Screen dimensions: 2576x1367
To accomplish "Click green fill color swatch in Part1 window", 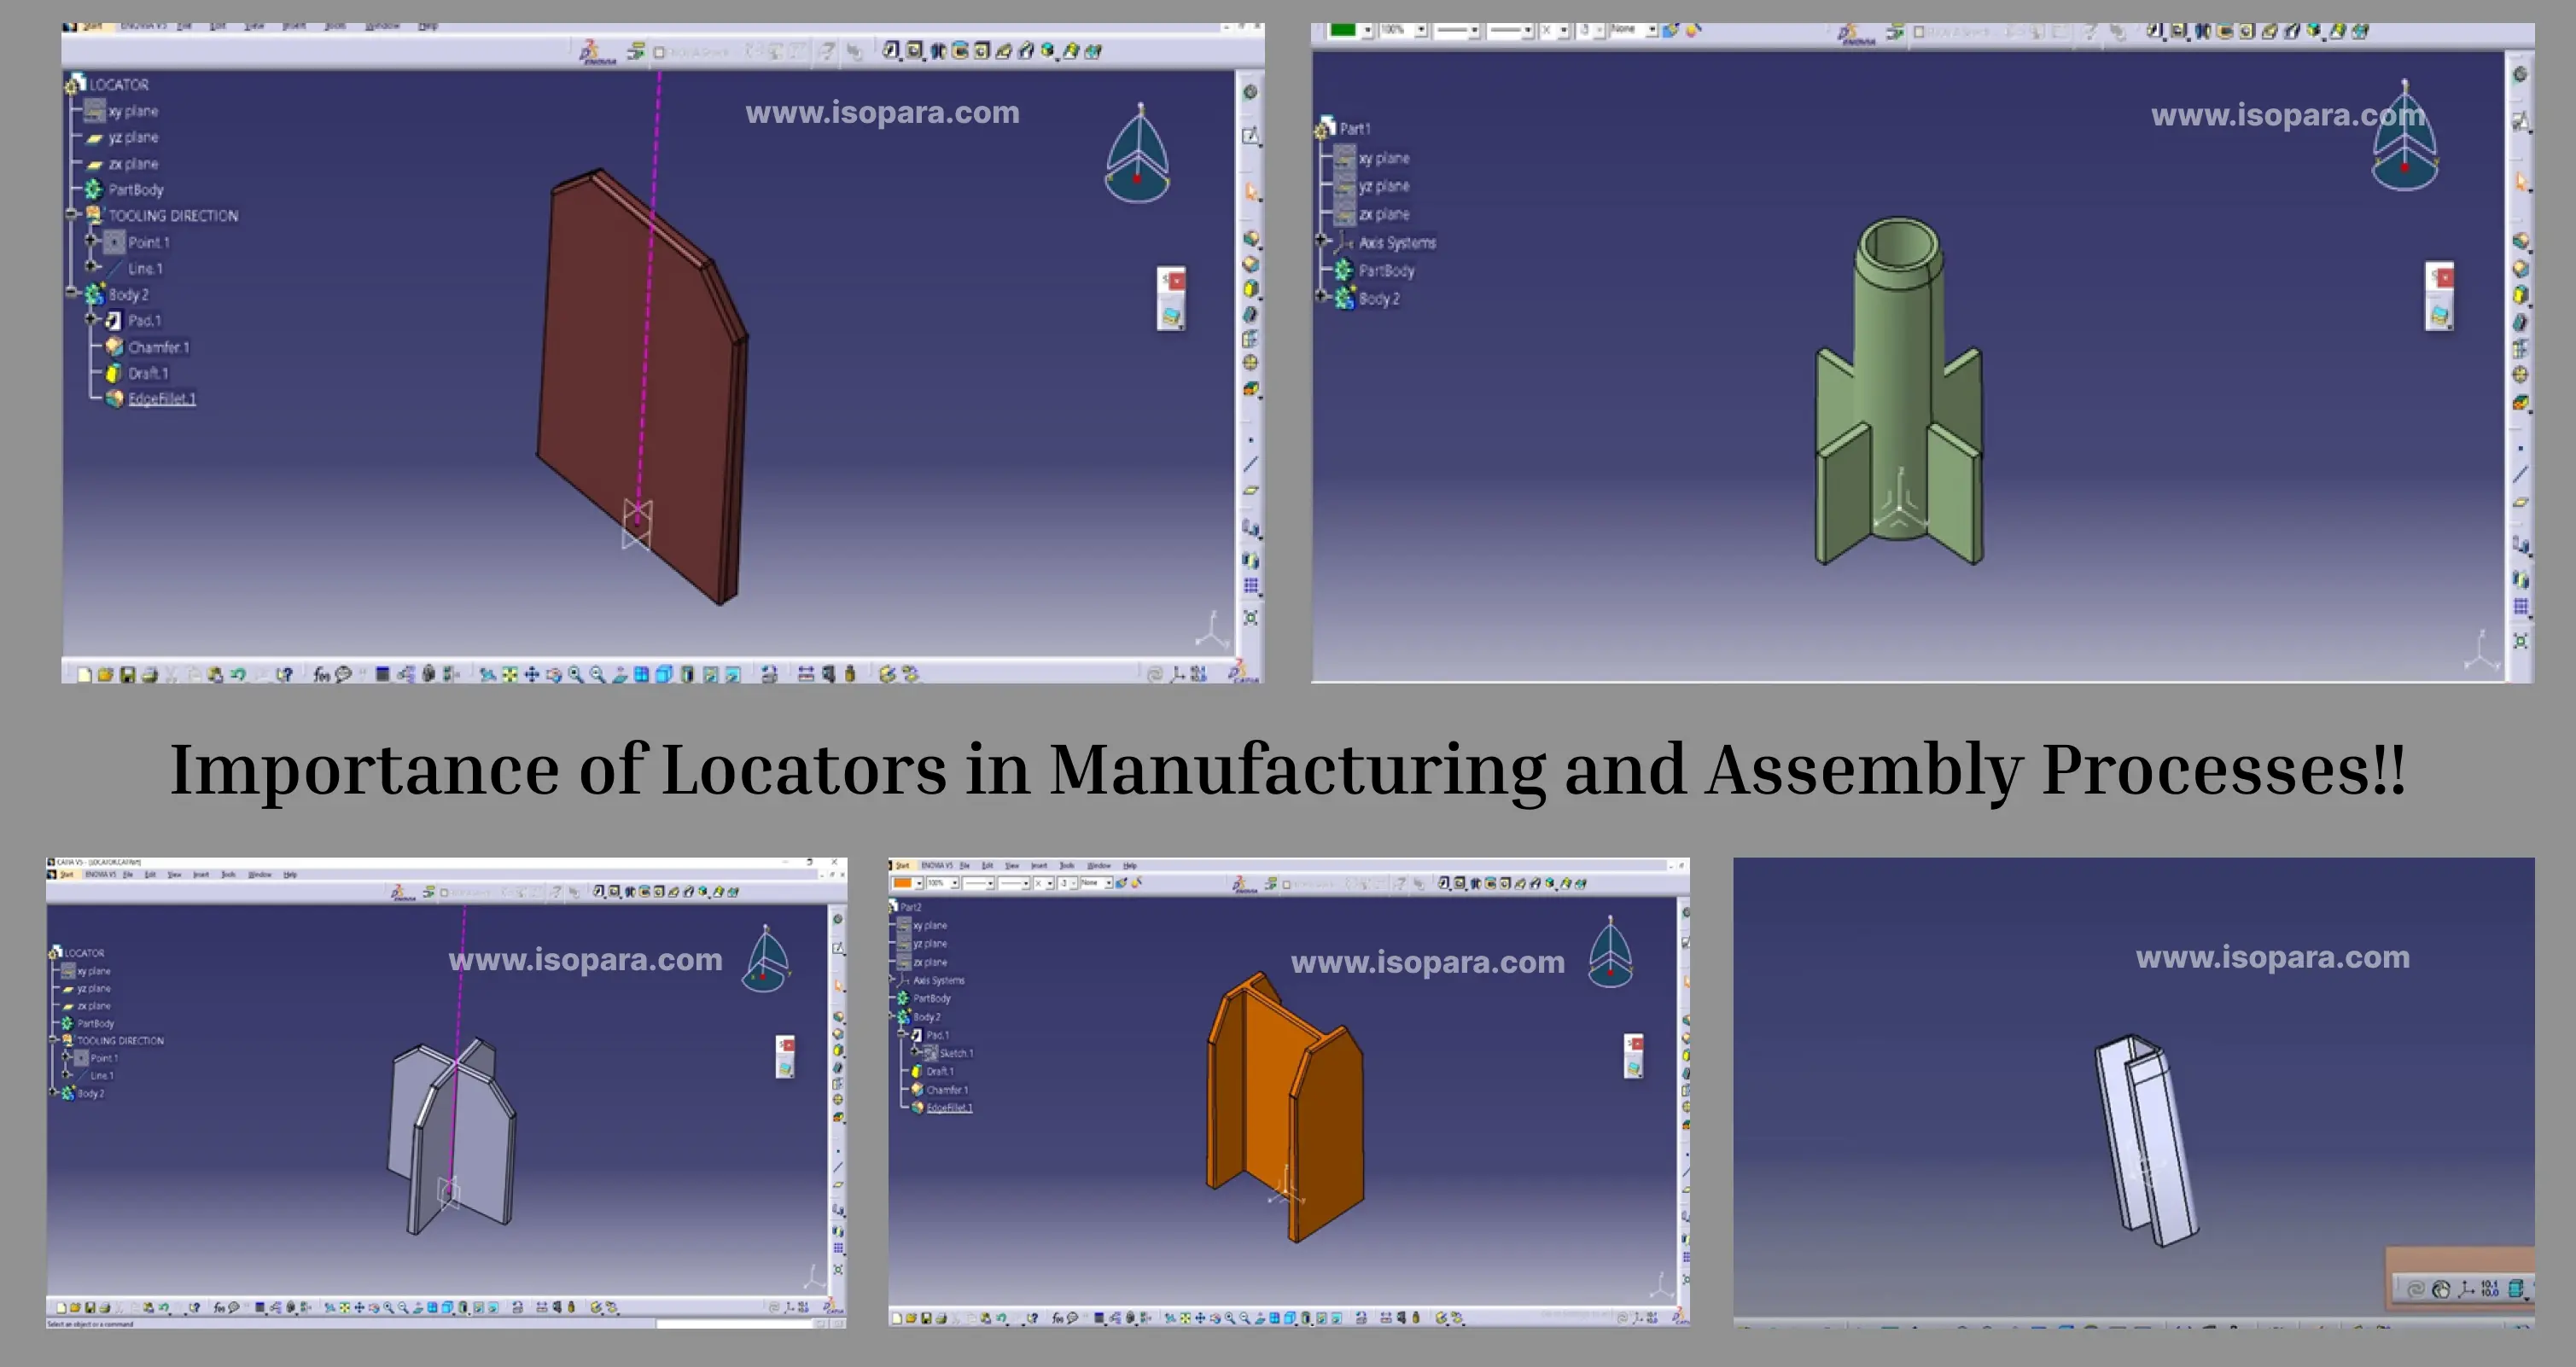I will click(1342, 30).
